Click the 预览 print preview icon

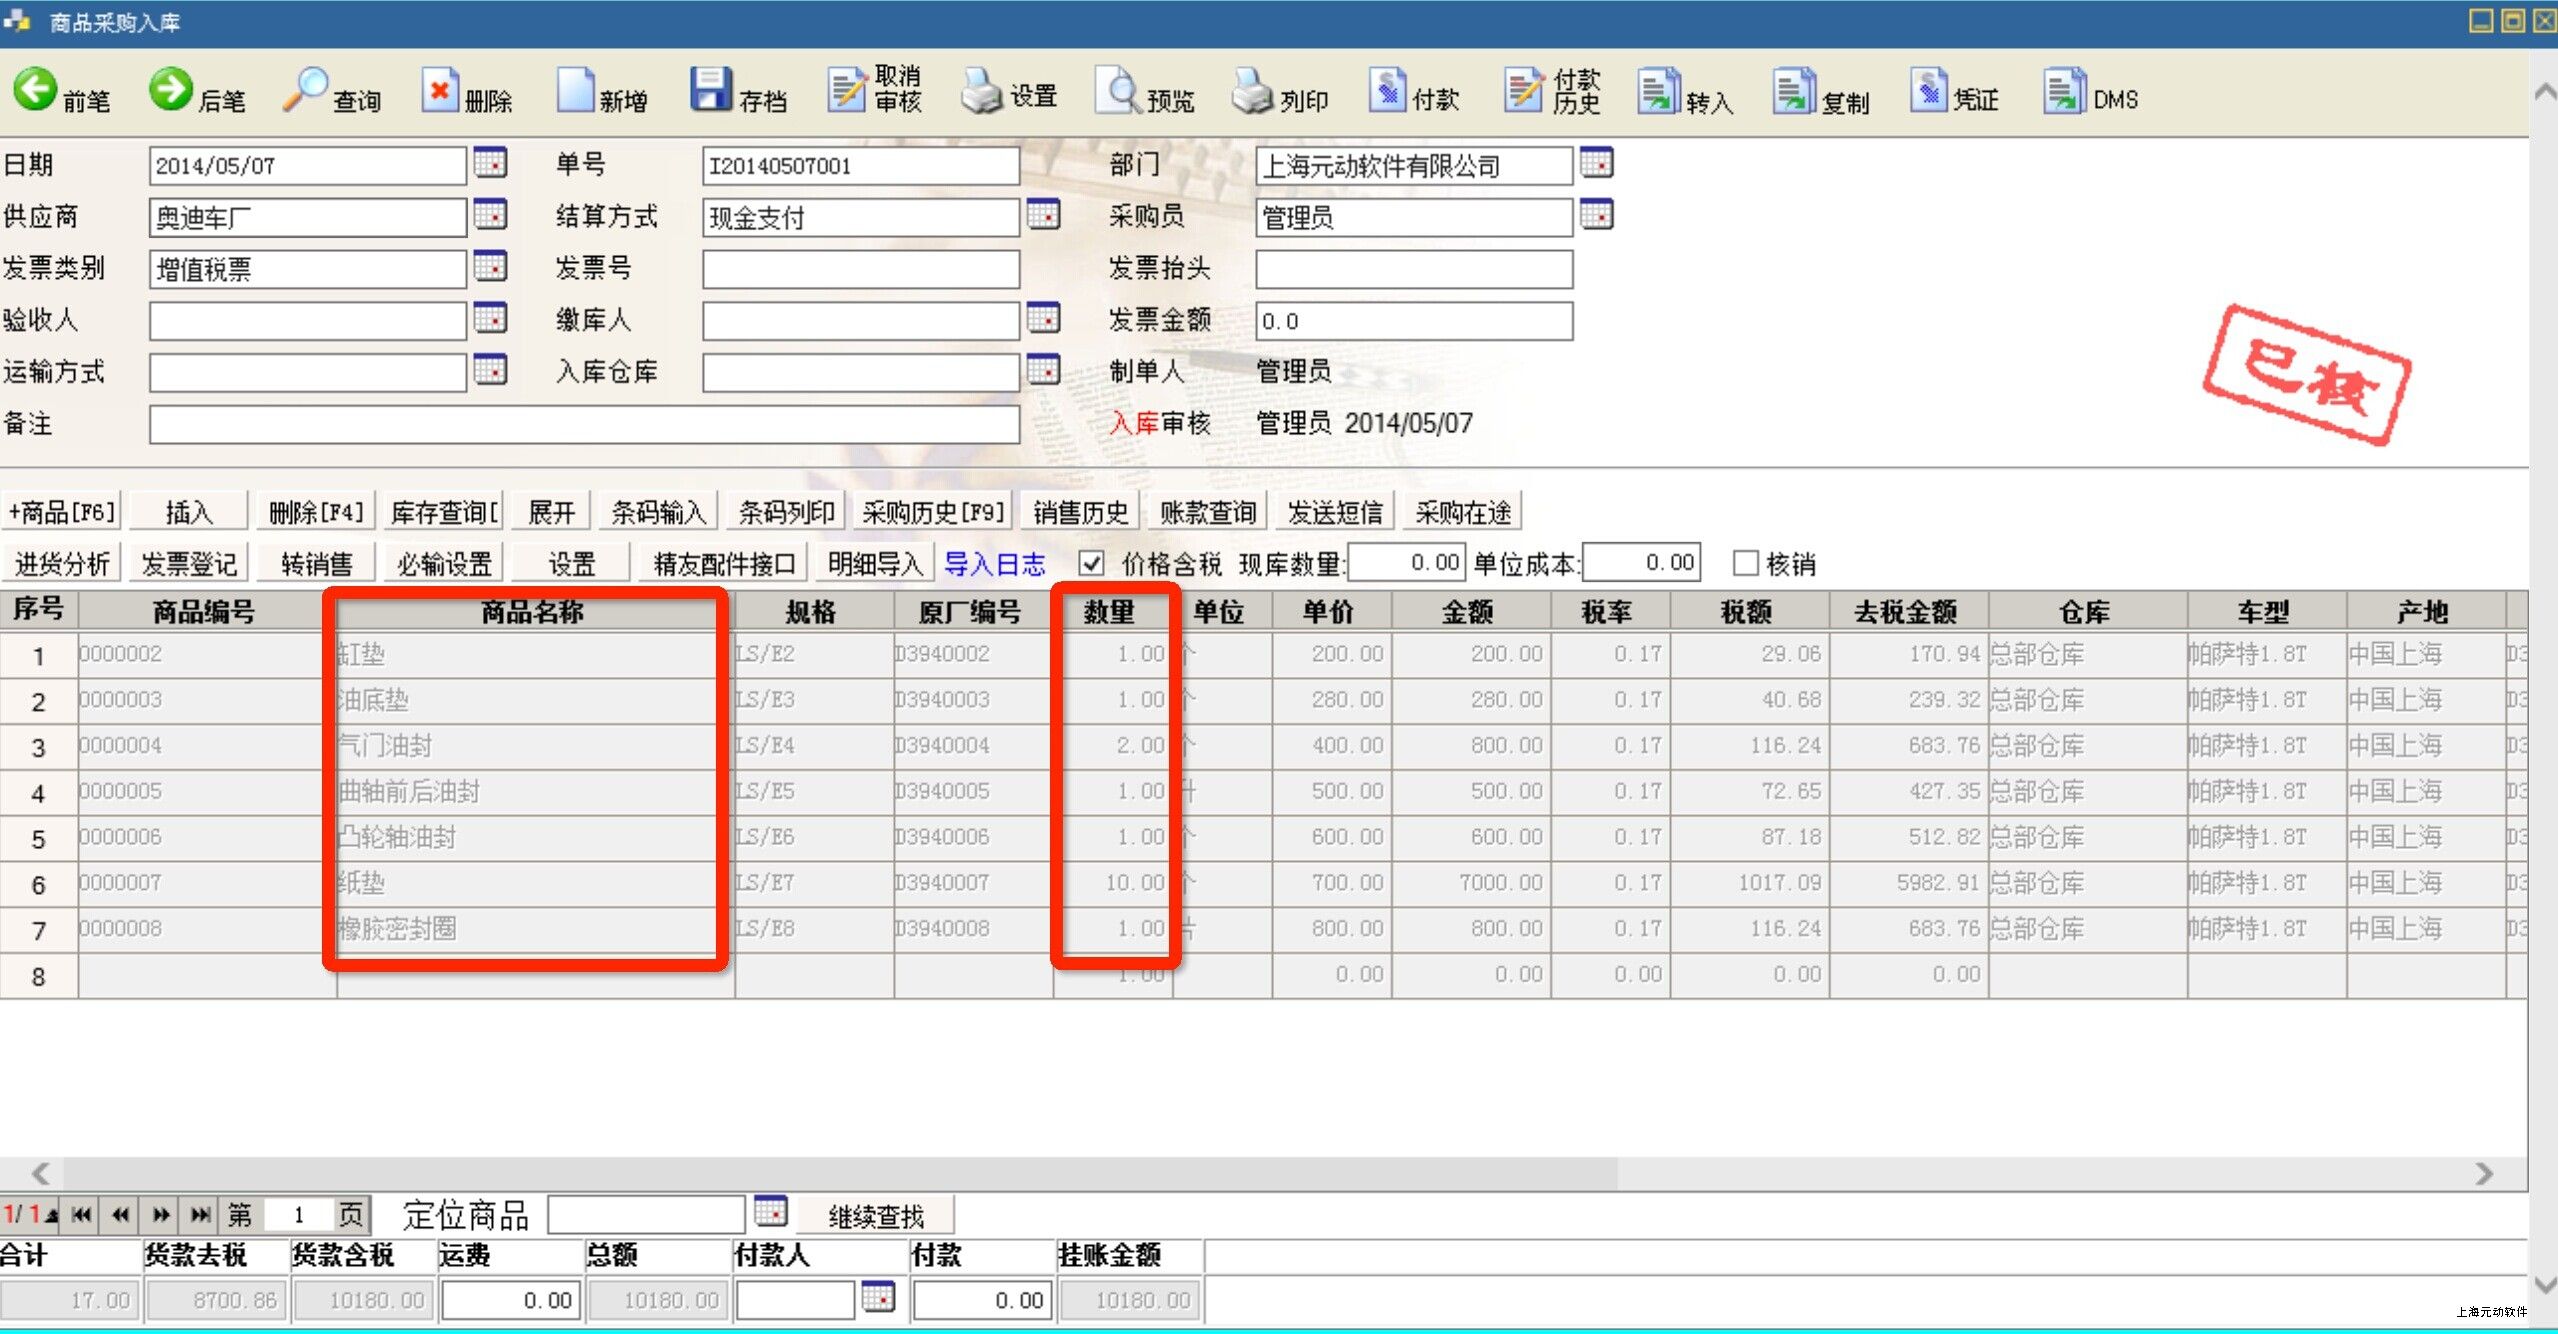pos(1118,91)
